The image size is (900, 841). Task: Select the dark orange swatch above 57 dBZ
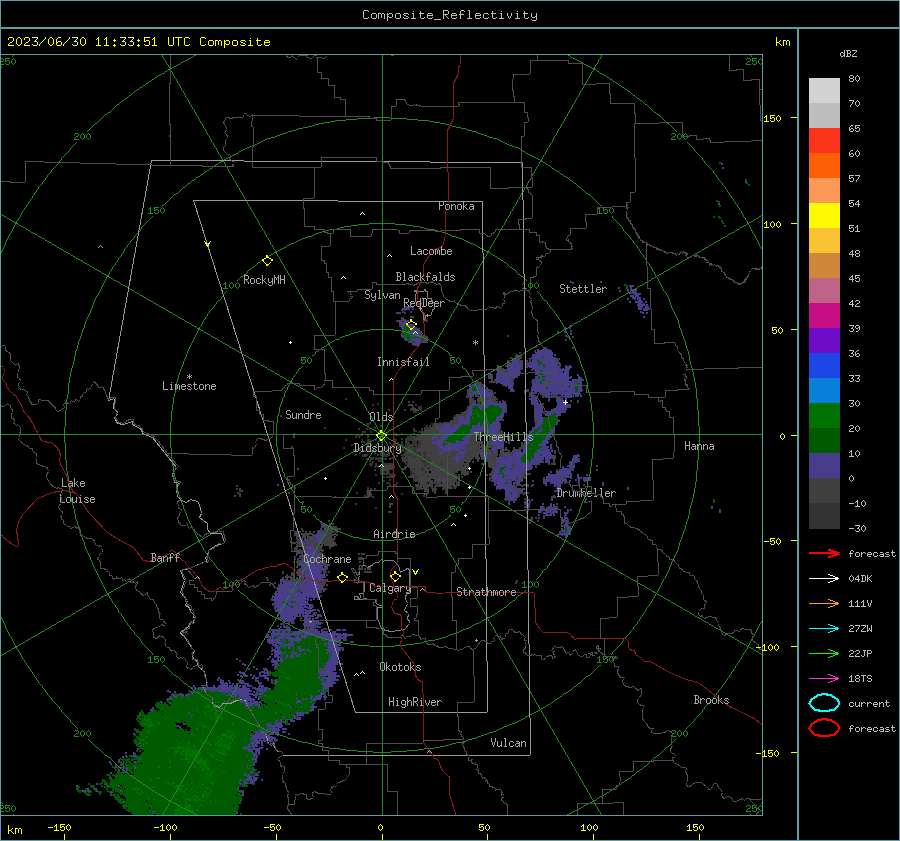point(824,165)
